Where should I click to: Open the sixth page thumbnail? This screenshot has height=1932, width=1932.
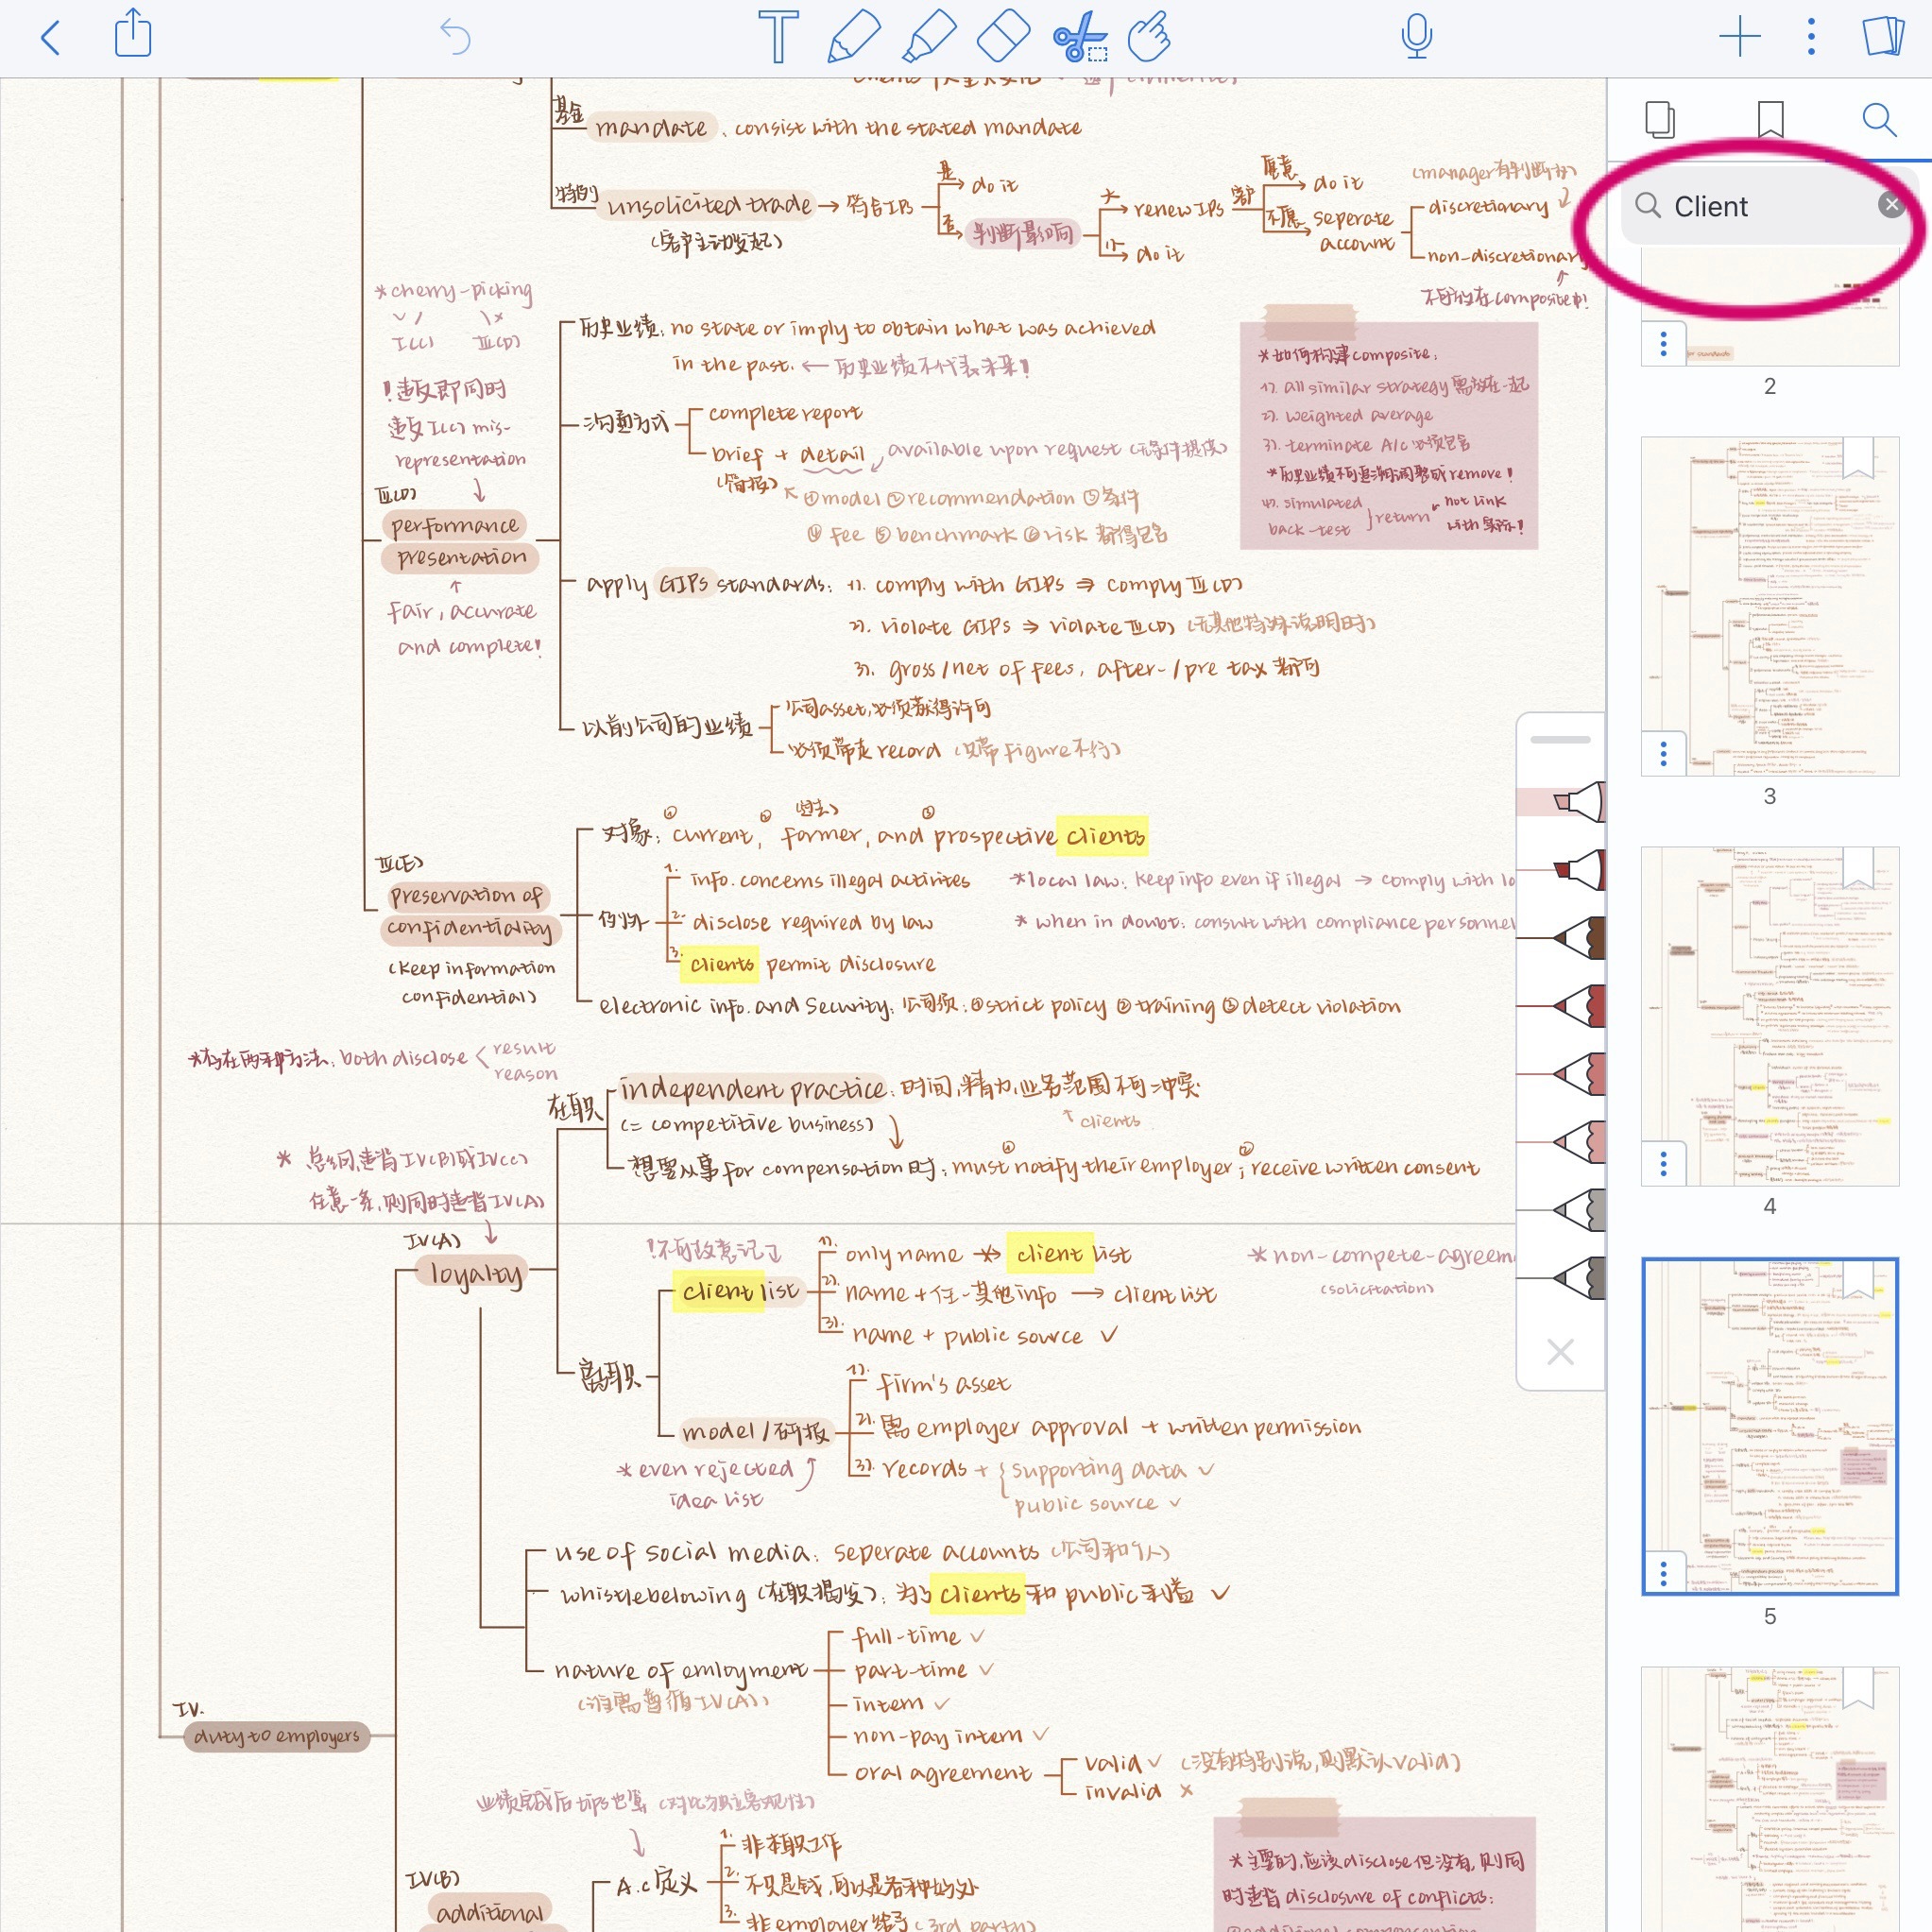(1770, 1798)
